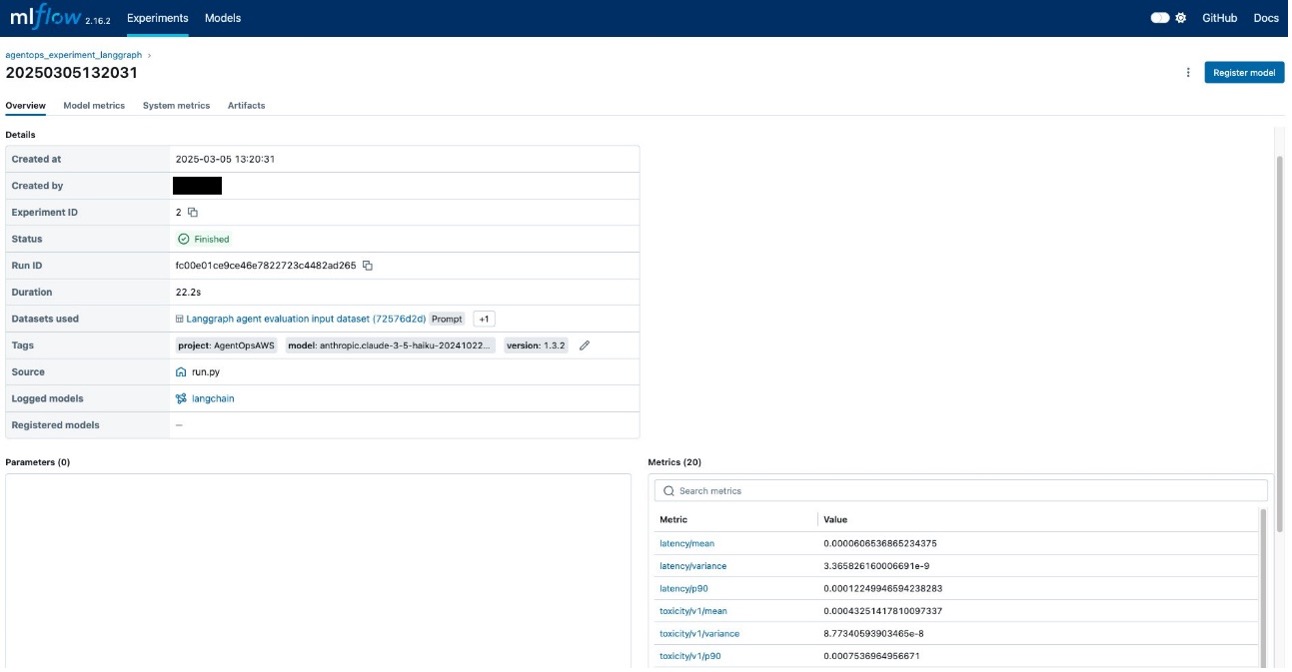Open the toxicity/v1/mean metric link

point(693,611)
